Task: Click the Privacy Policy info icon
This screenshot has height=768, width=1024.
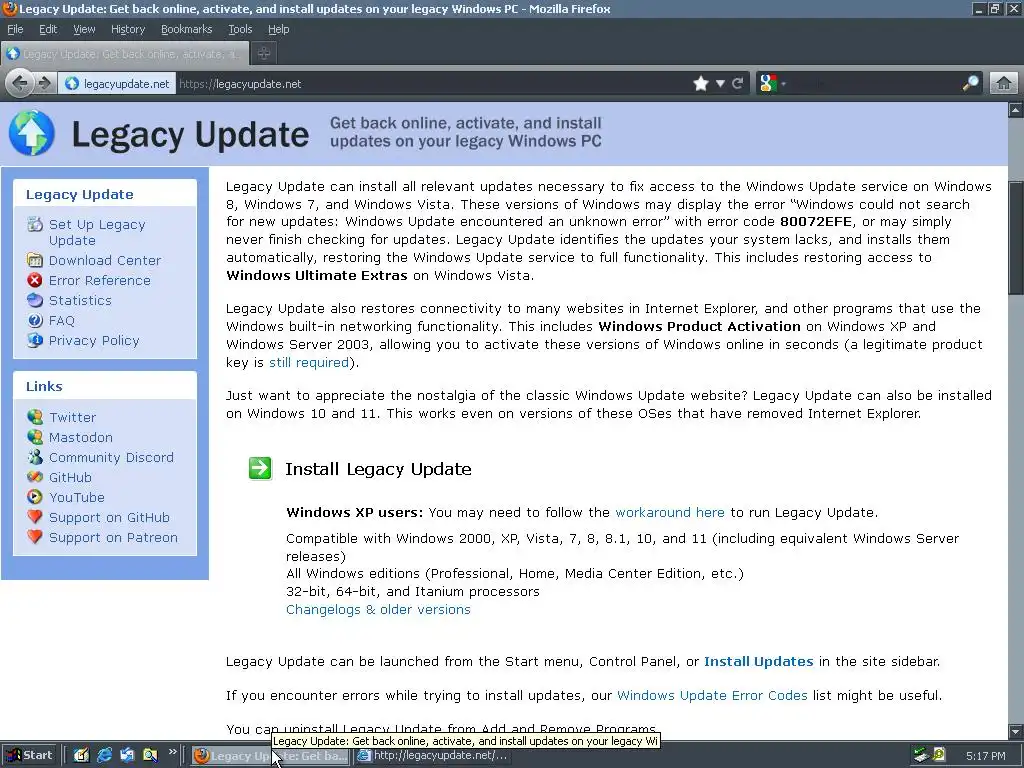Action: [x=35, y=340]
